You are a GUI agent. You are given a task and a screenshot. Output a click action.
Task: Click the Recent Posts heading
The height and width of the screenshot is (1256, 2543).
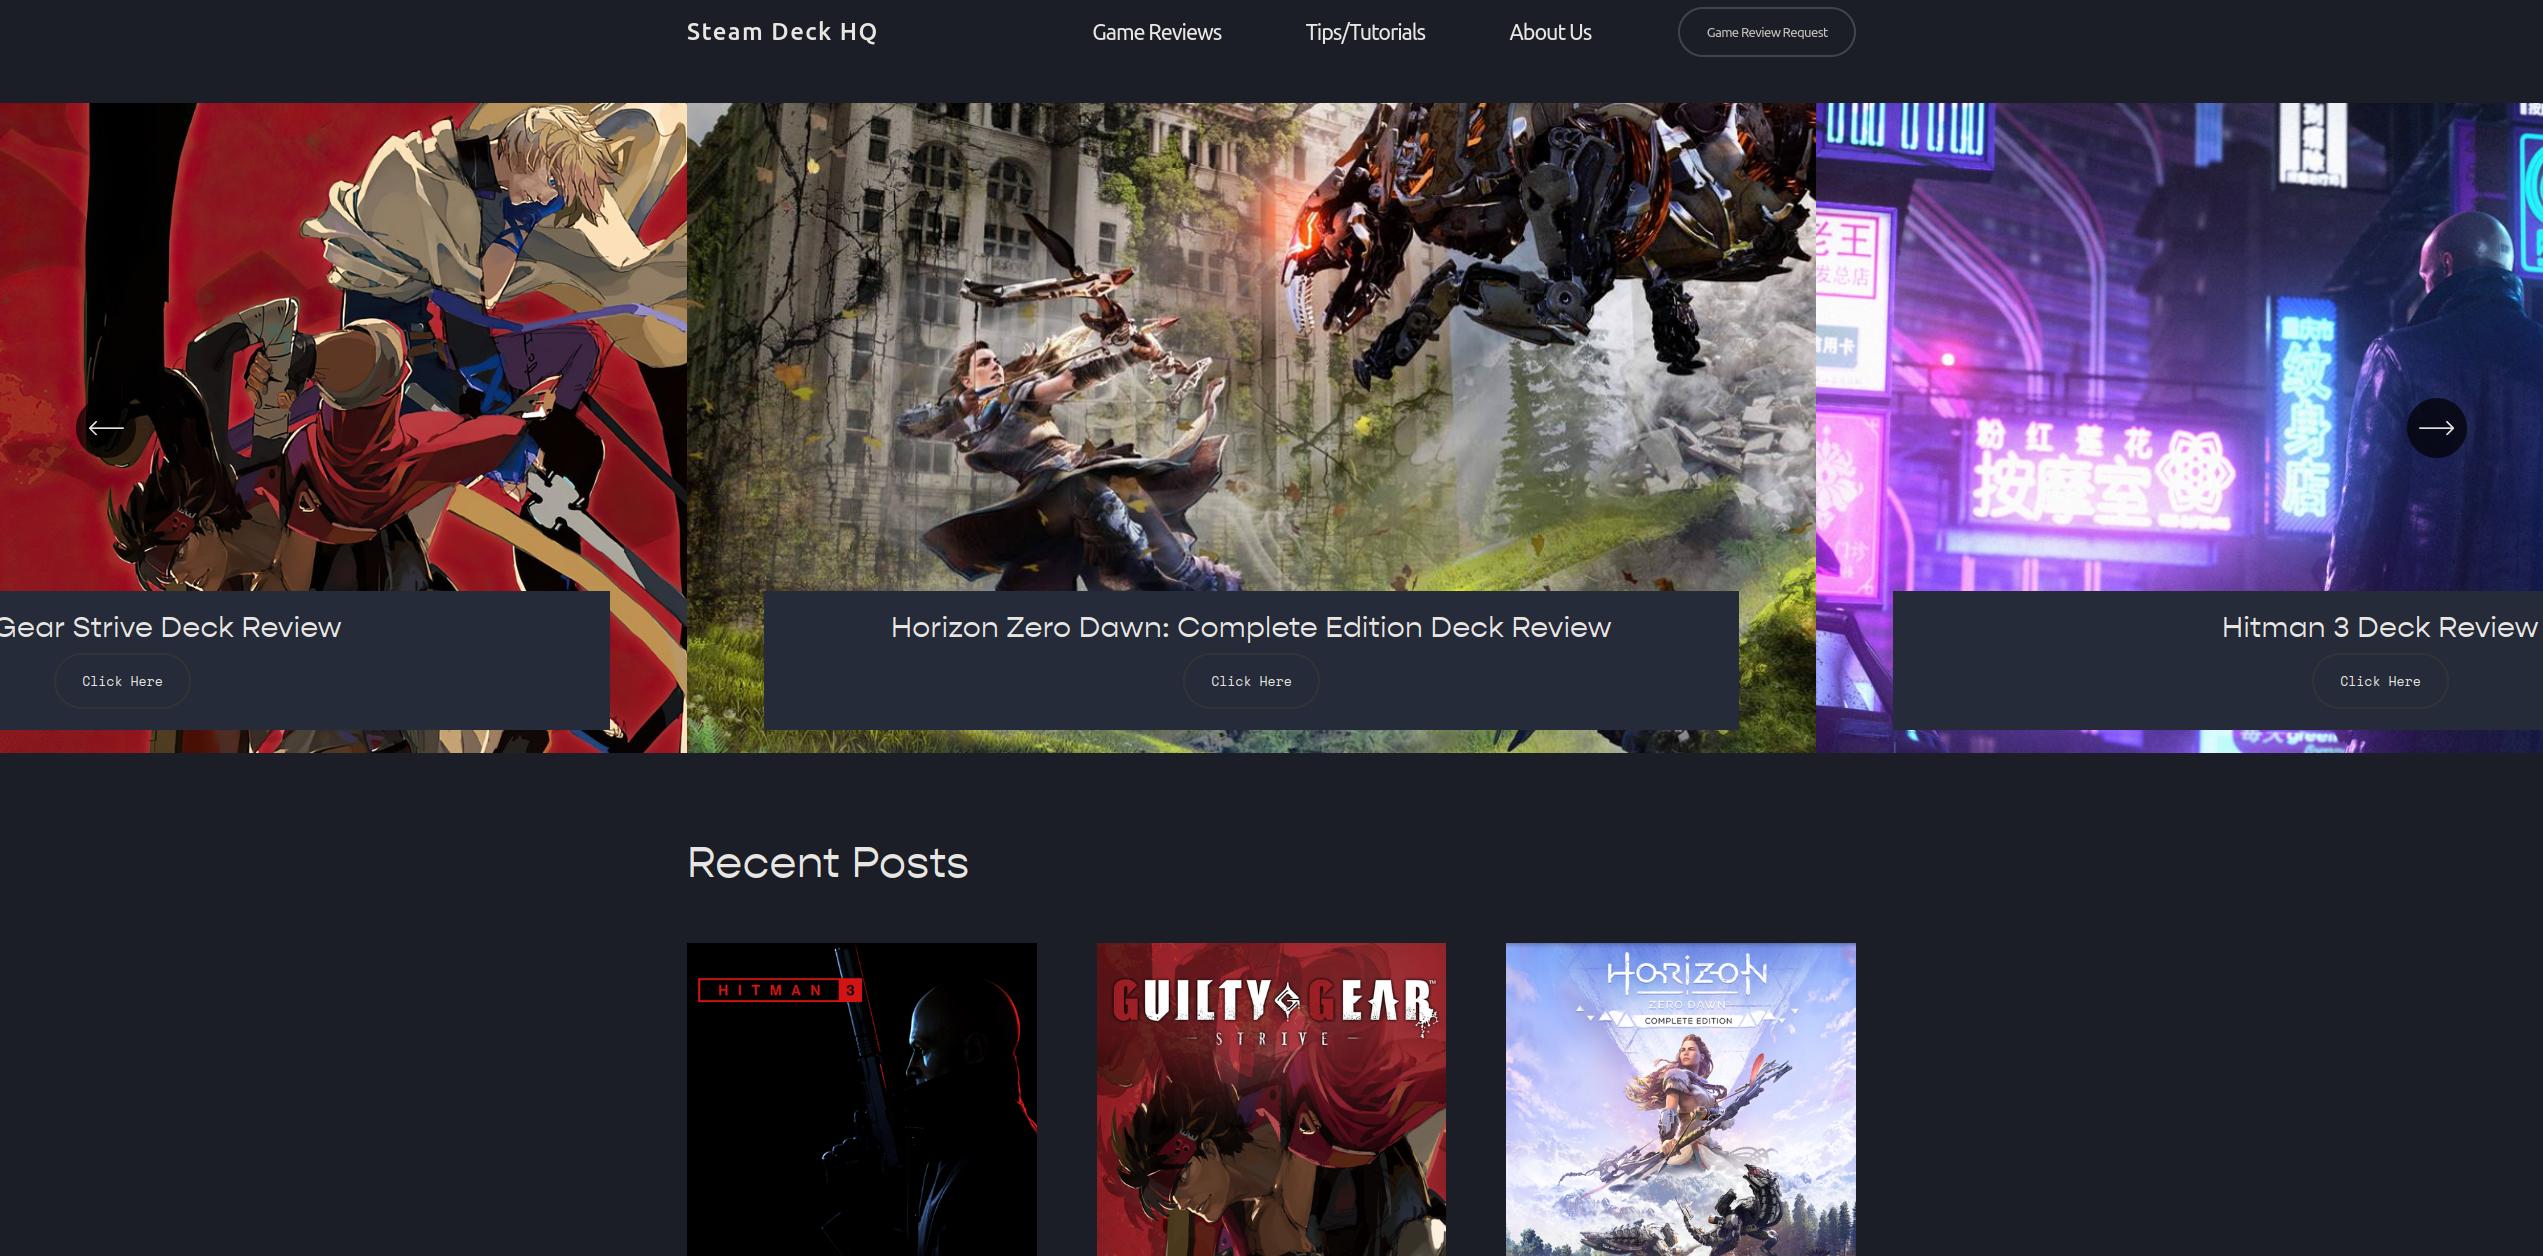click(x=828, y=863)
